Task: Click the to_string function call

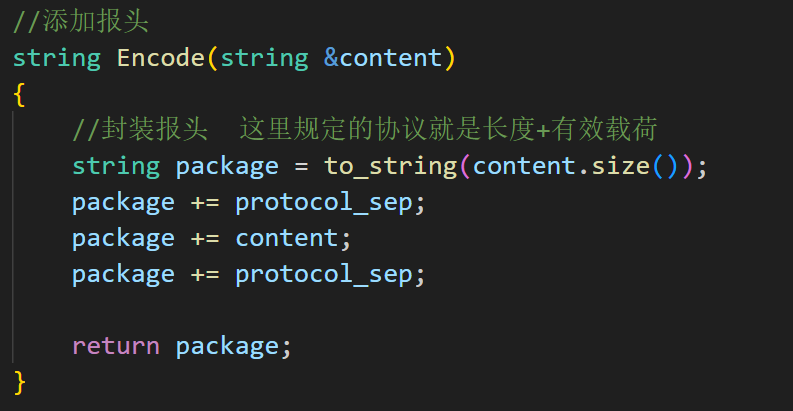Action: pyautogui.click(x=390, y=165)
